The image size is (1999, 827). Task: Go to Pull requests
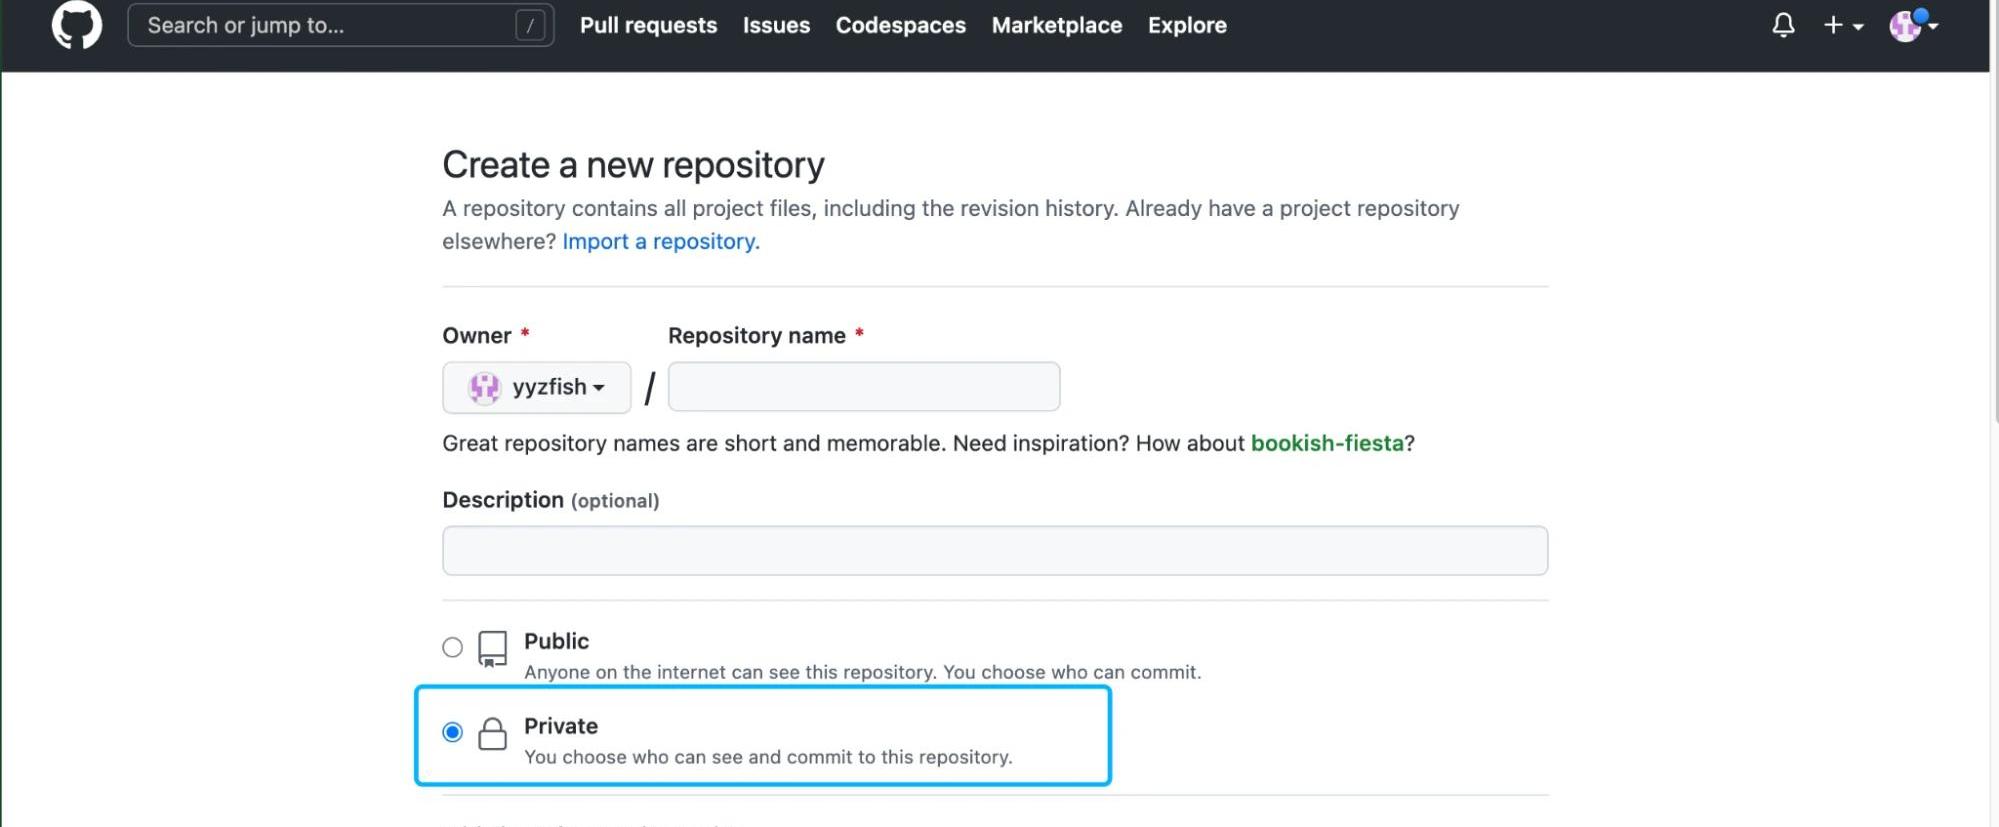pyautogui.click(x=648, y=25)
